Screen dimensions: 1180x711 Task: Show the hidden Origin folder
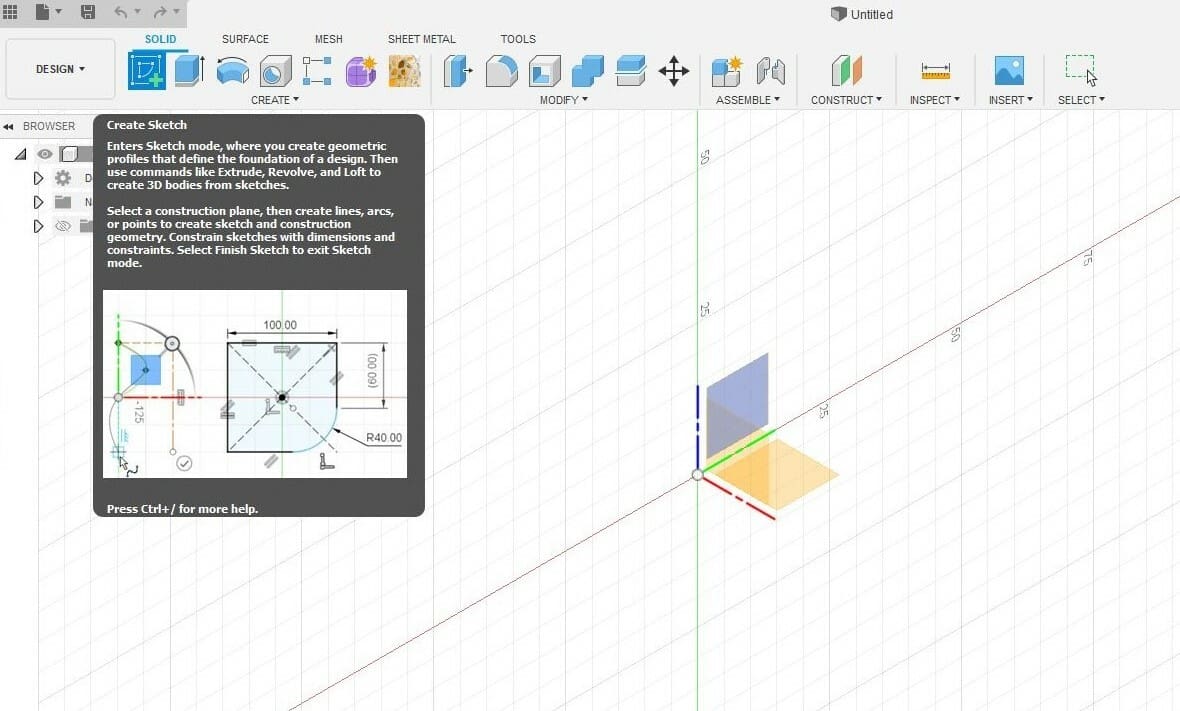[63, 226]
